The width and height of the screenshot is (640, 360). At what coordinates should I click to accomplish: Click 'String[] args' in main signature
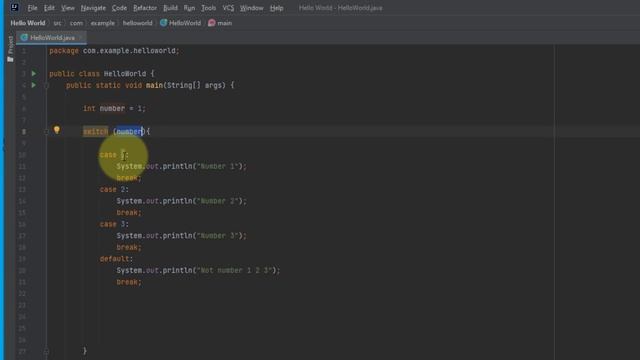(196, 85)
